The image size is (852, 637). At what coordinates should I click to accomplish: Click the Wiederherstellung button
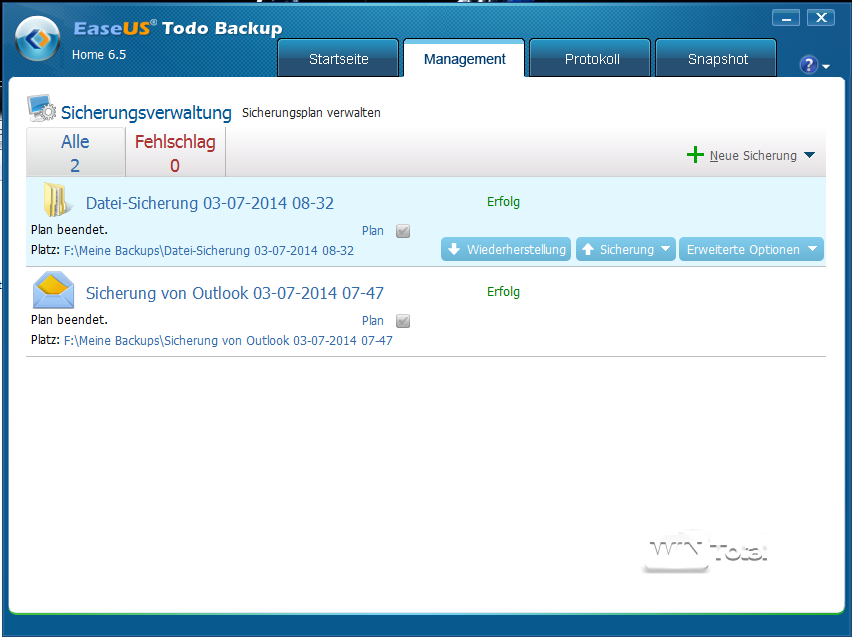(x=506, y=249)
